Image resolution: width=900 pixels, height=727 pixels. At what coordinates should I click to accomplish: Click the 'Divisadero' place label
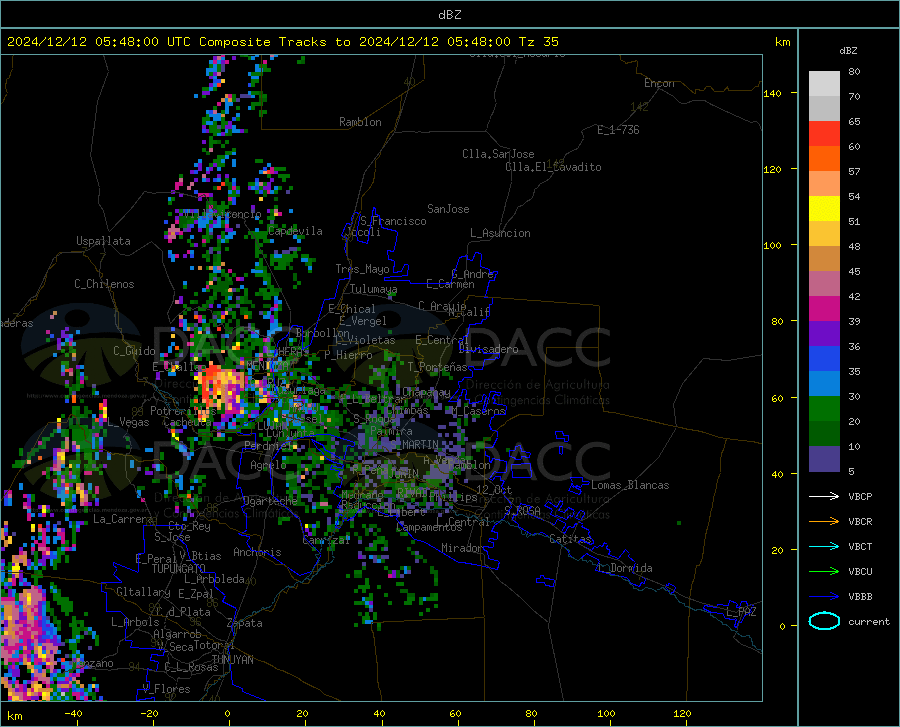tap(488, 349)
